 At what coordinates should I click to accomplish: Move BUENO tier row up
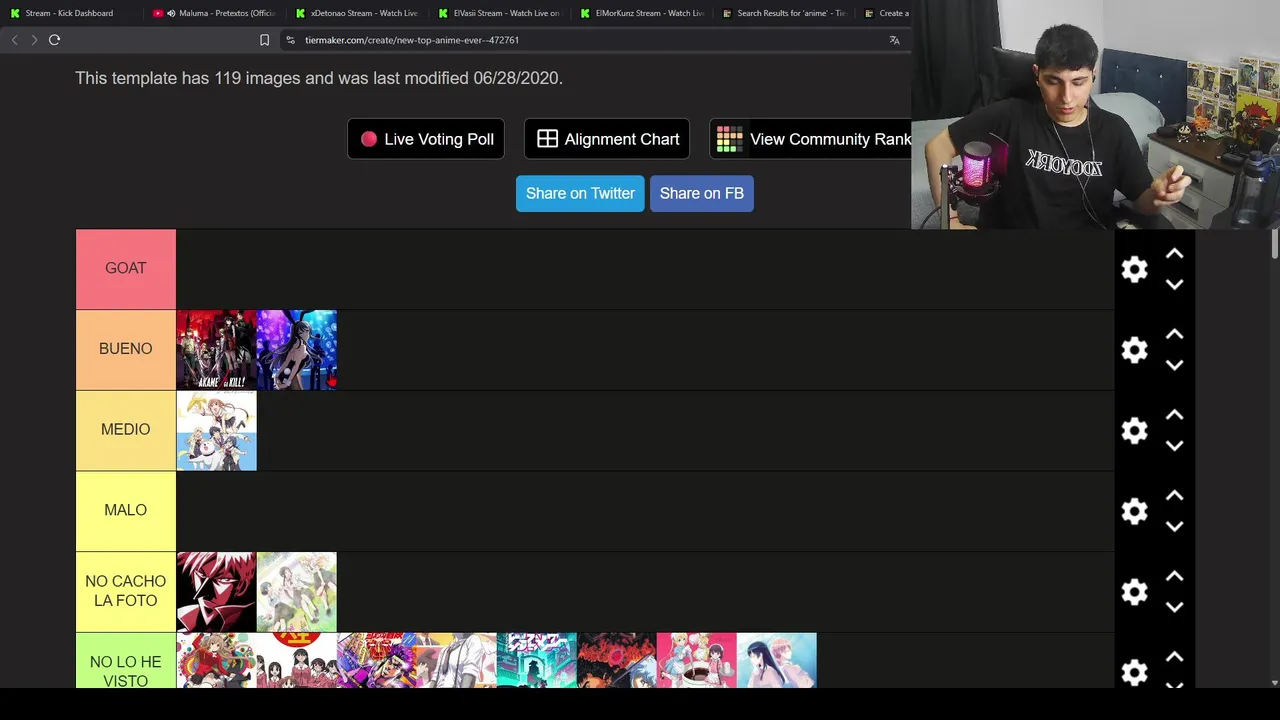pyautogui.click(x=1175, y=334)
